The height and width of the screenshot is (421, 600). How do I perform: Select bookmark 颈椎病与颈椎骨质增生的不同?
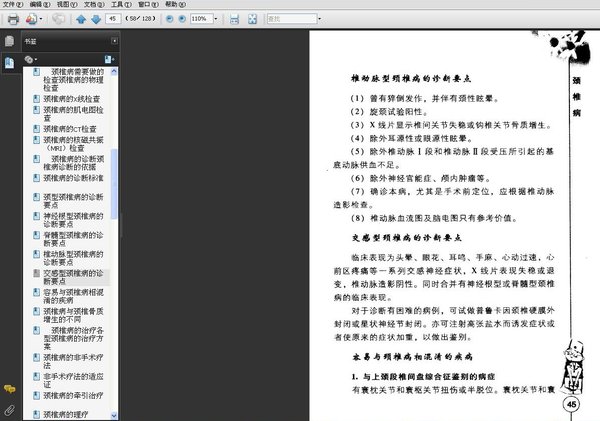73,315
